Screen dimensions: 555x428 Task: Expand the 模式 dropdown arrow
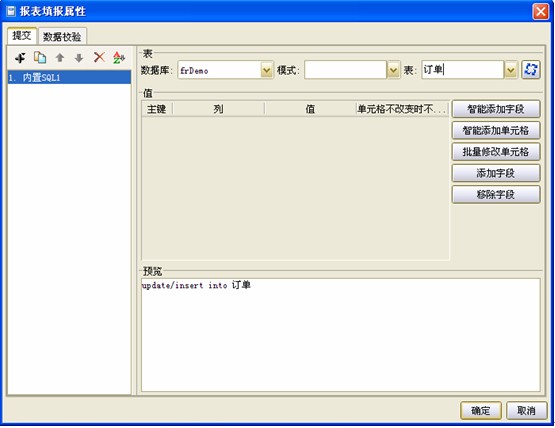(x=393, y=70)
